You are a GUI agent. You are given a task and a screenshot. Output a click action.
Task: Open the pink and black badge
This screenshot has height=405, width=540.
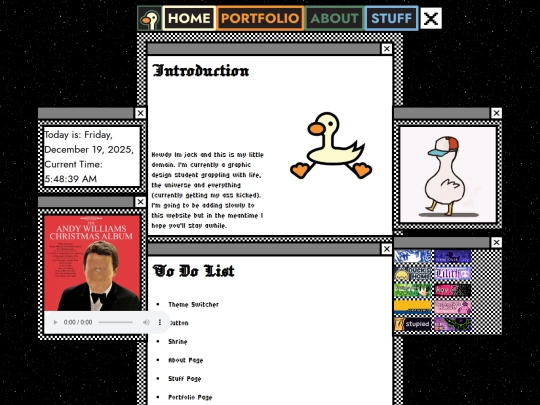[453, 290]
